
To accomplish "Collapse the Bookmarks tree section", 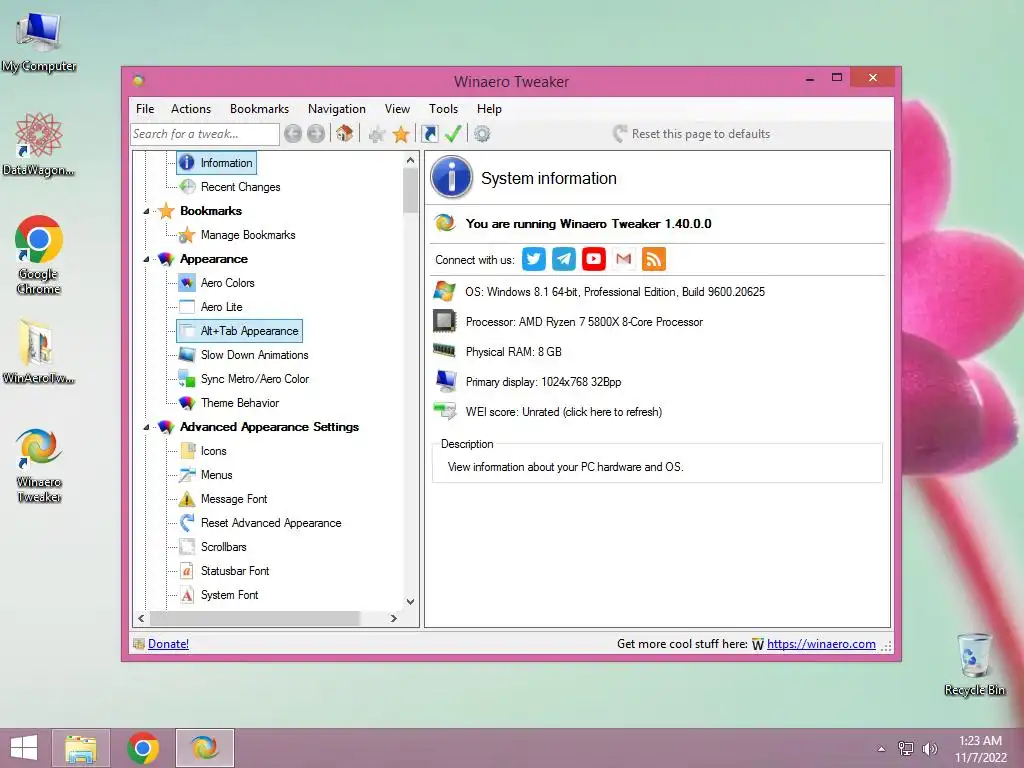I will coord(146,211).
